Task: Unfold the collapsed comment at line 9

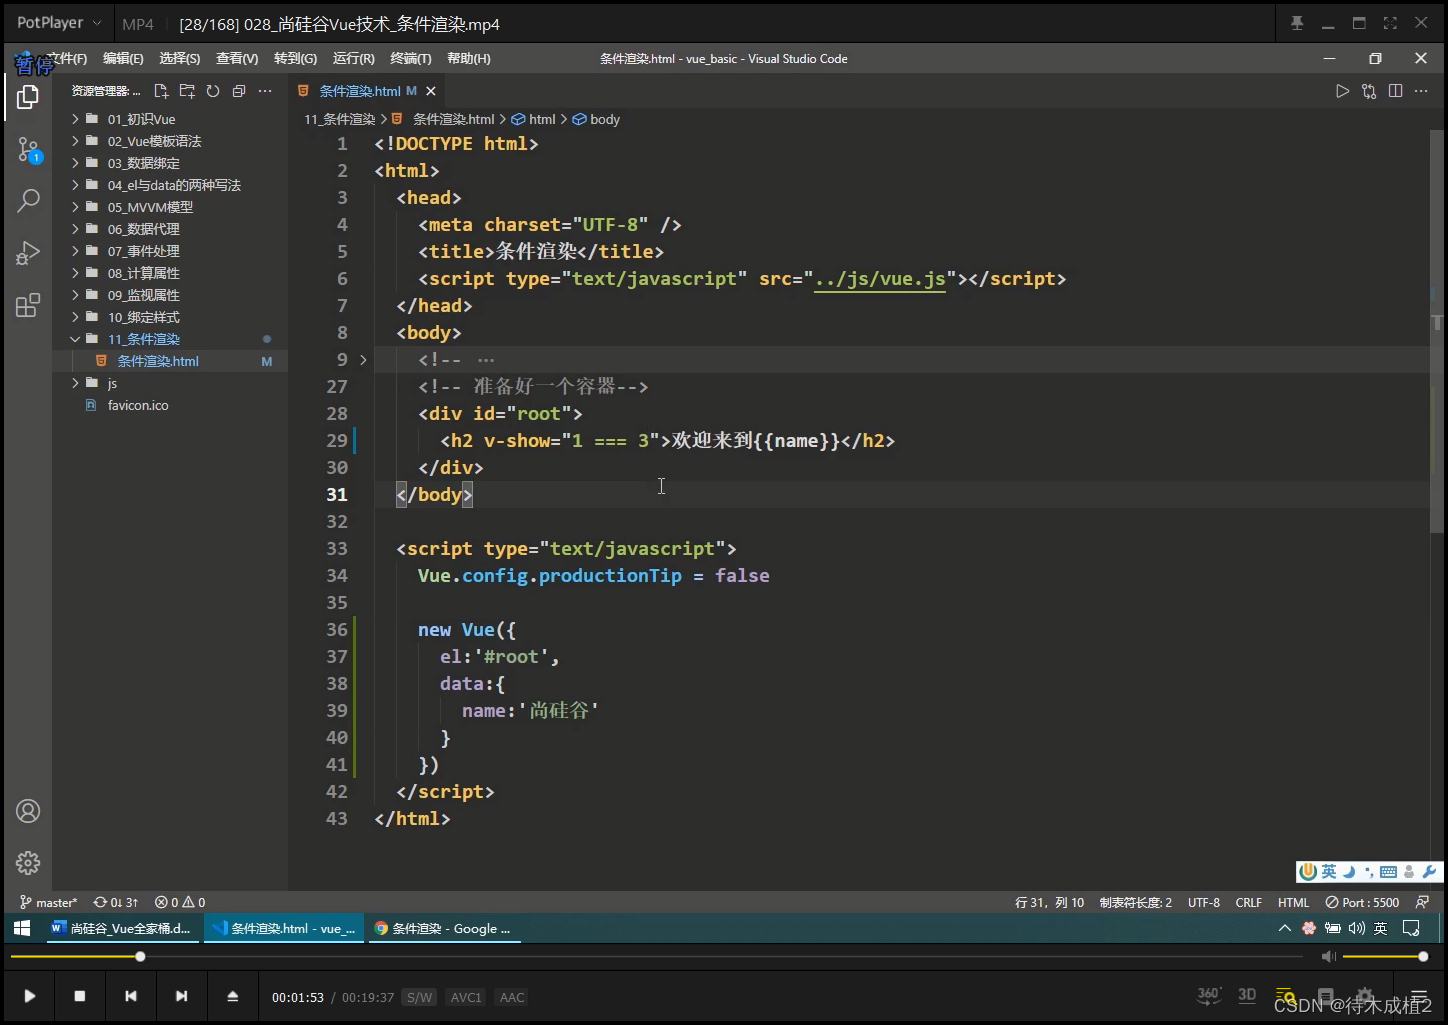Action: tap(363, 360)
